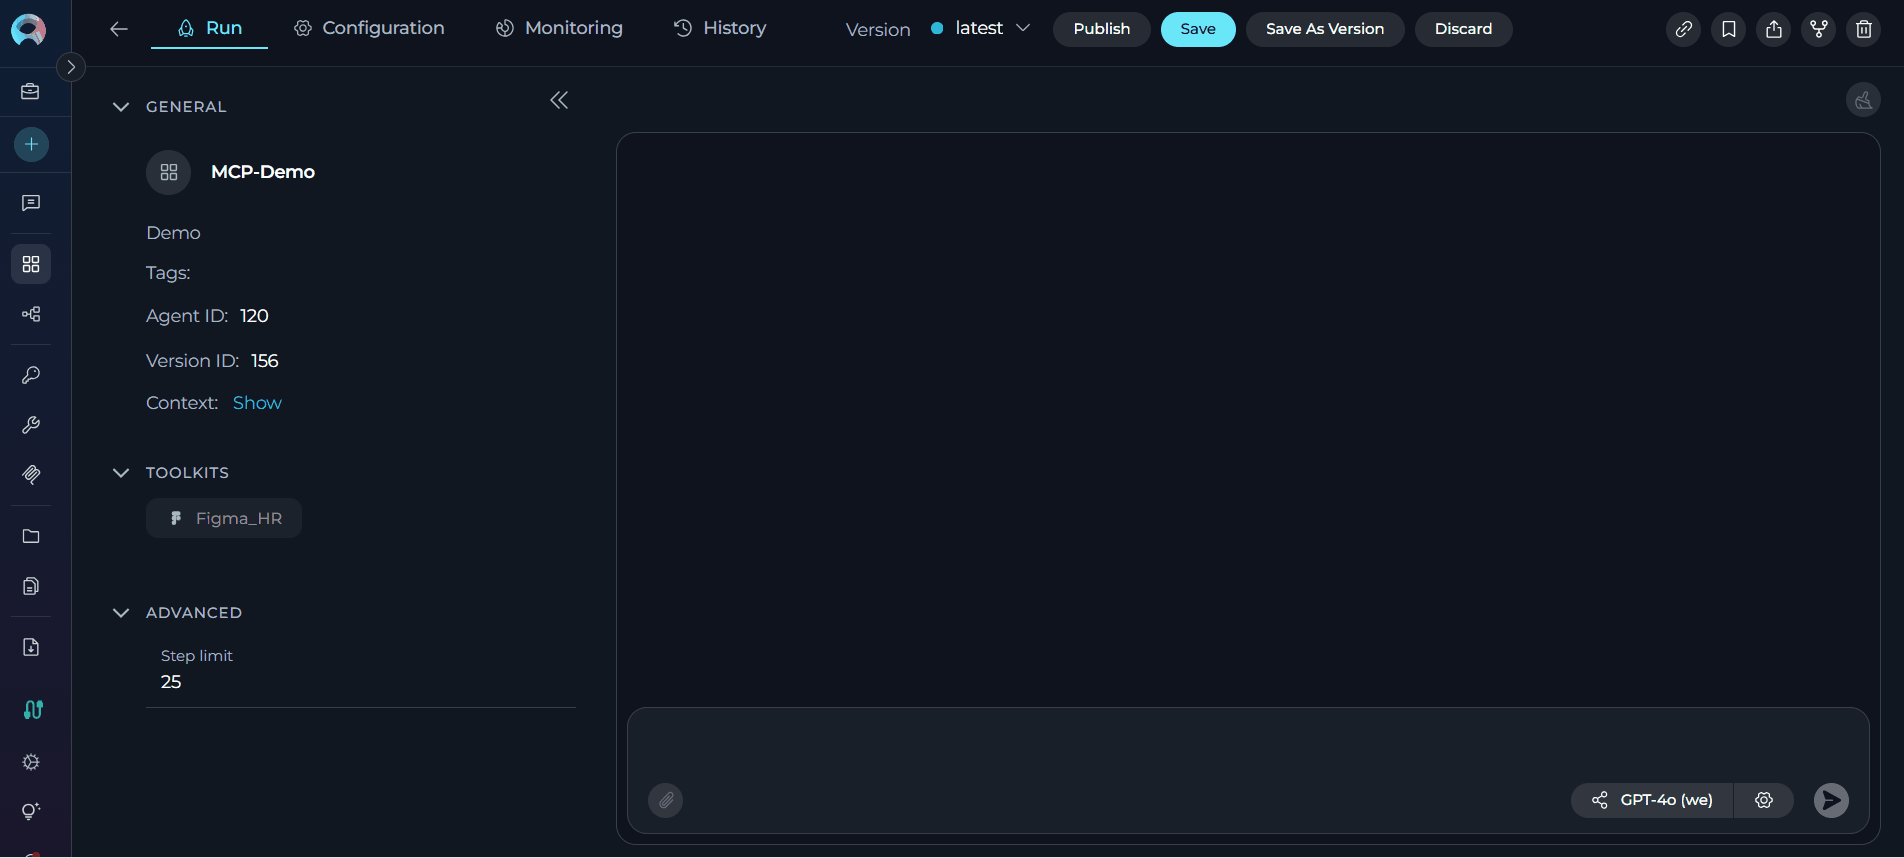Click the lightbulb icon in sidebar
This screenshot has width=1904, height=858.
tap(31, 811)
